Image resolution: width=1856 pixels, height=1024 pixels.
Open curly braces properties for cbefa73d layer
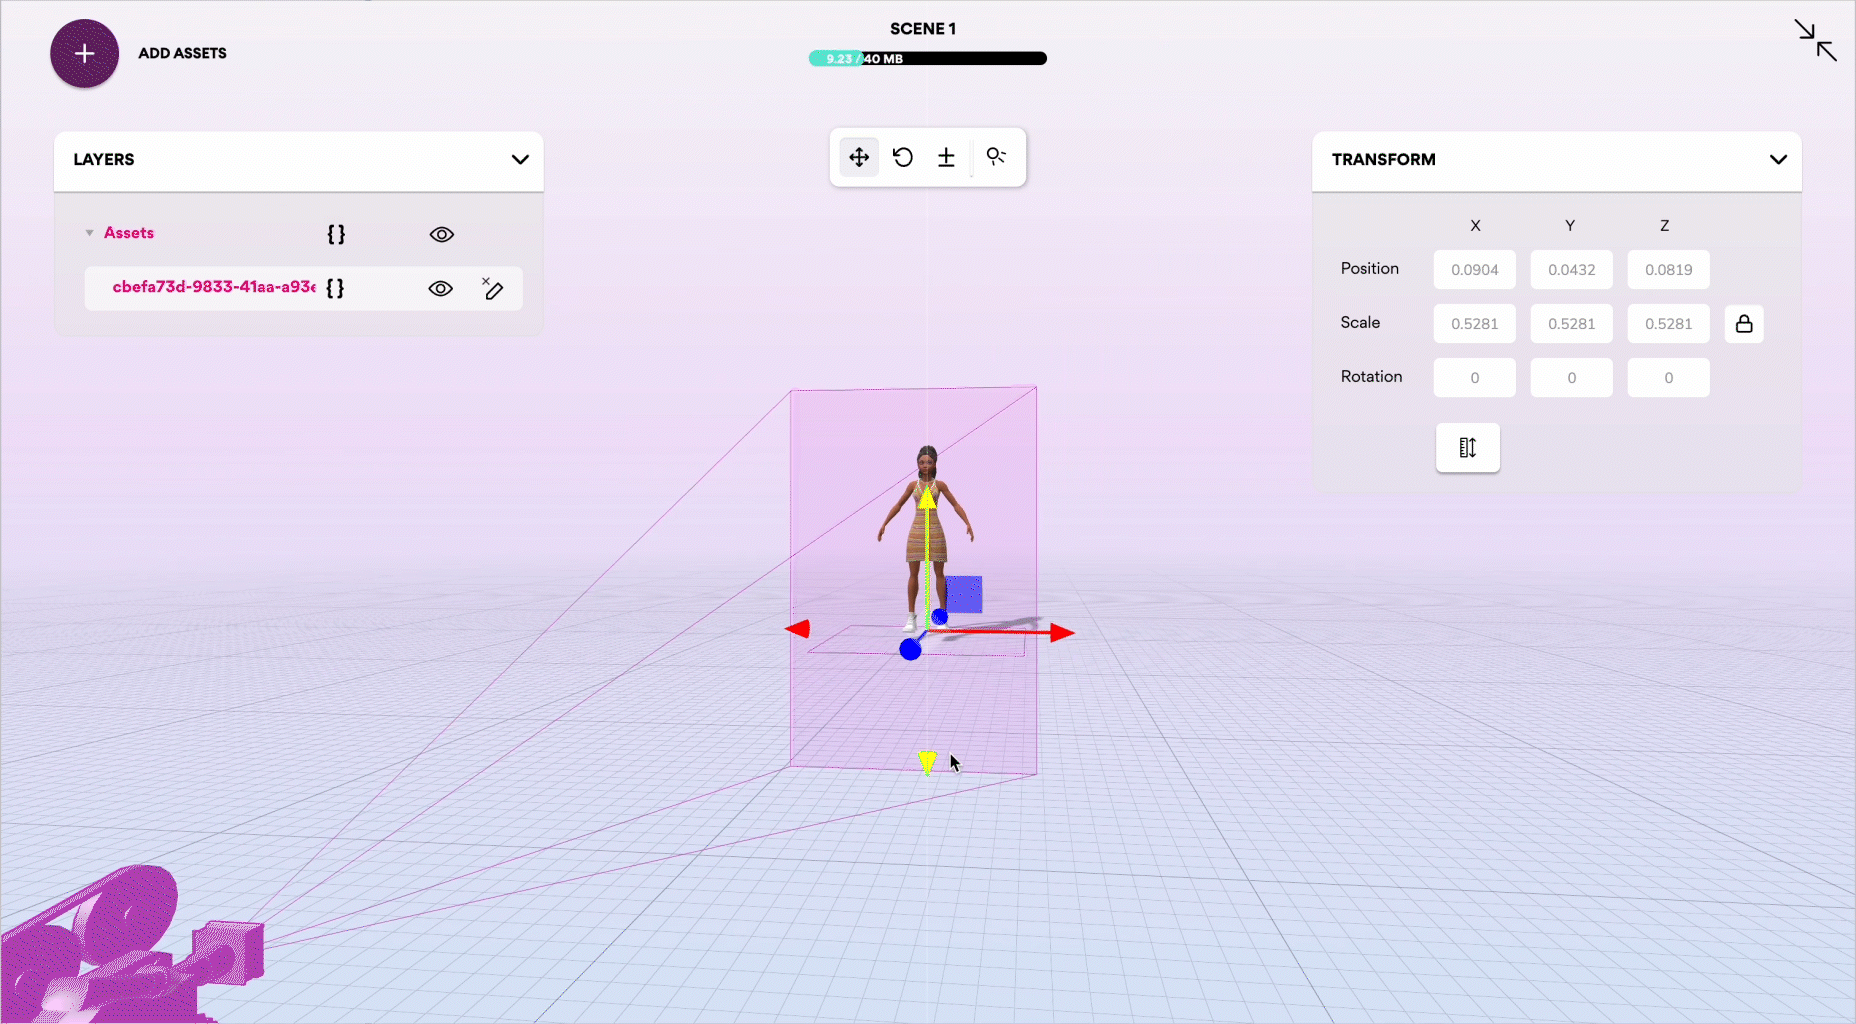(335, 288)
